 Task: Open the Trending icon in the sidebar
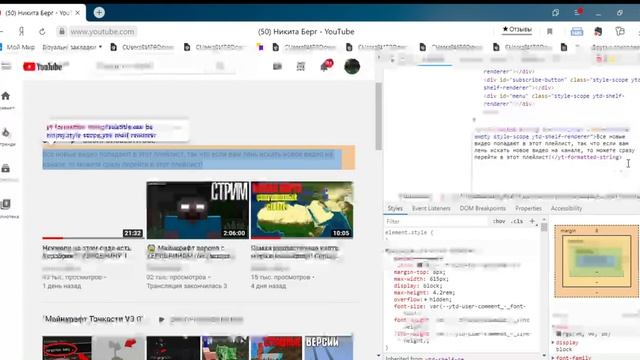pos(6,133)
